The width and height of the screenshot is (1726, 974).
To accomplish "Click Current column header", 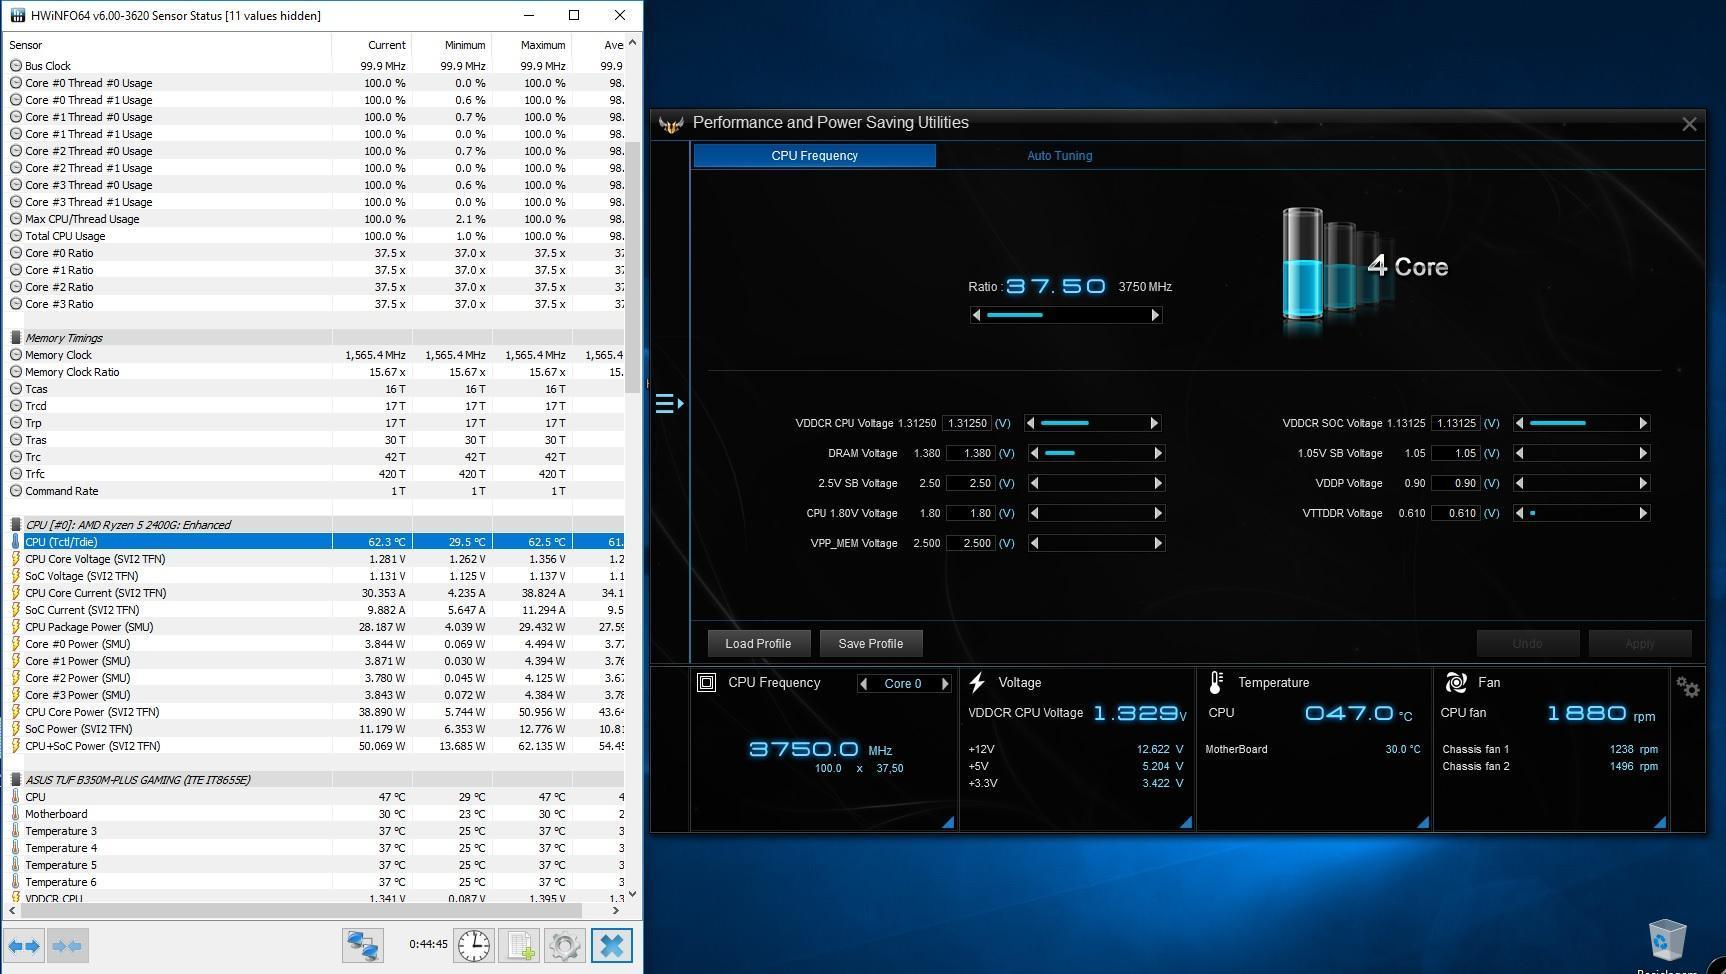I will [372, 45].
